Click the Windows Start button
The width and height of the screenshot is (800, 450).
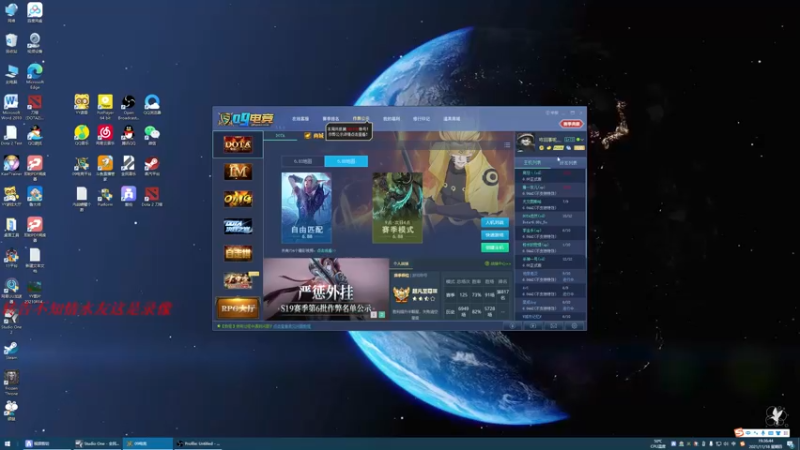point(8,444)
